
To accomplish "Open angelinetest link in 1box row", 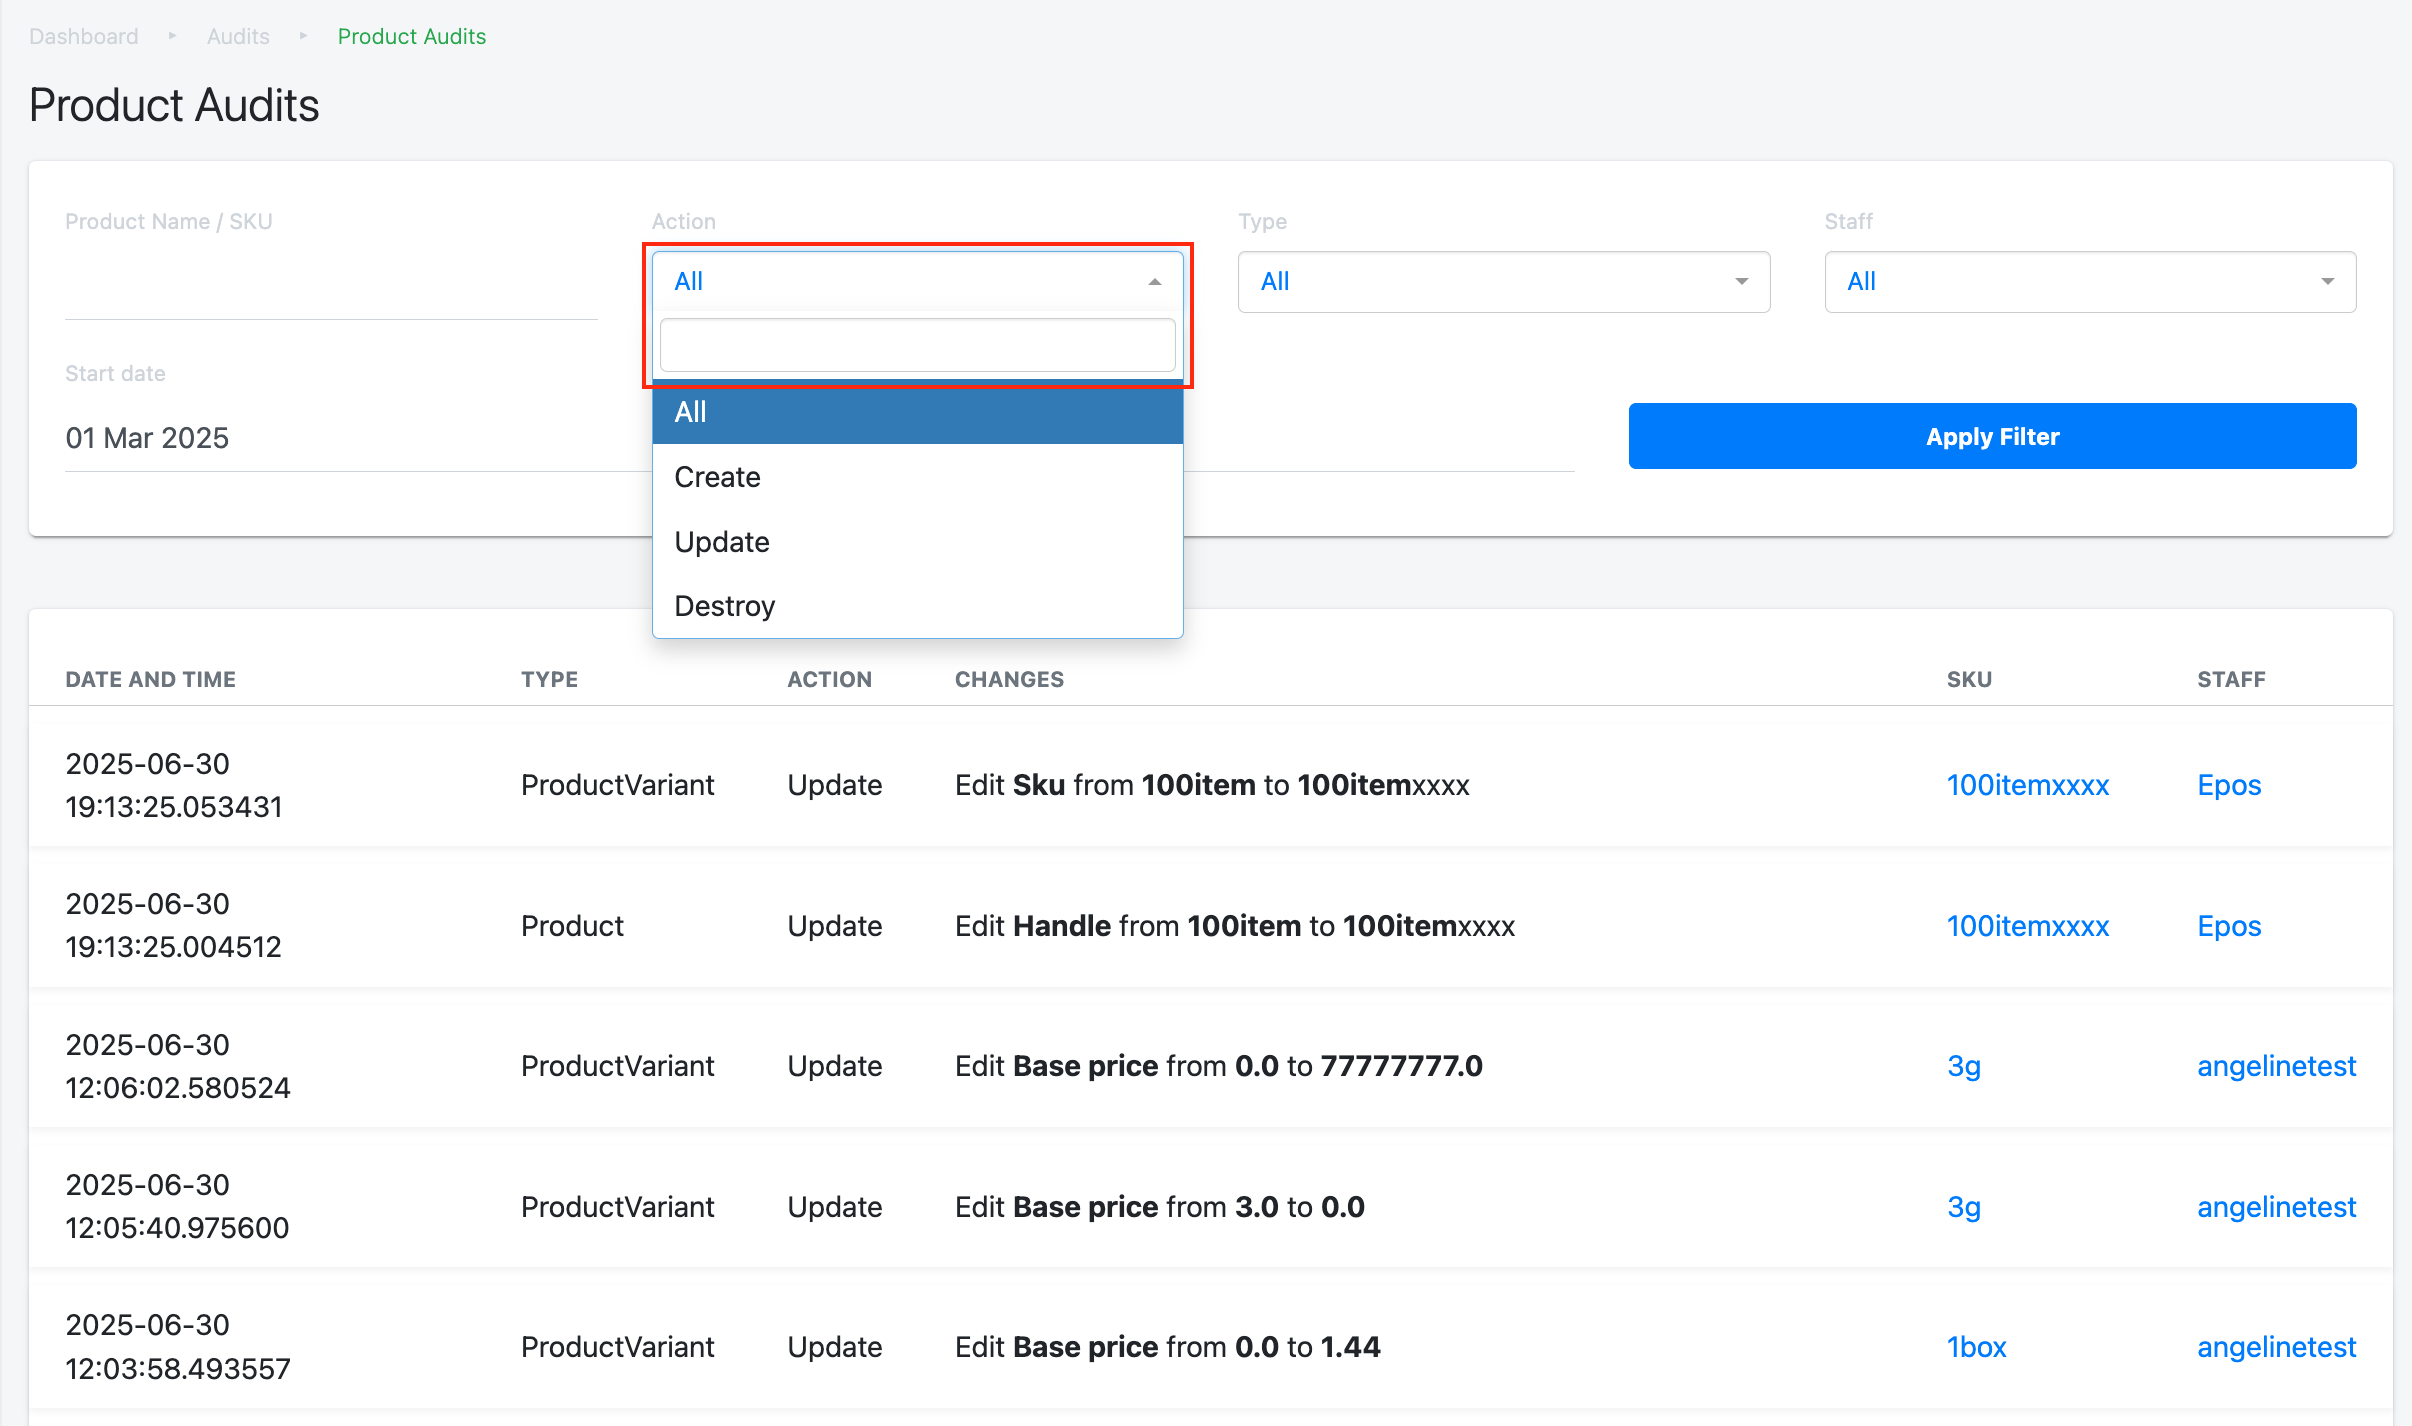I will click(2275, 1347).
